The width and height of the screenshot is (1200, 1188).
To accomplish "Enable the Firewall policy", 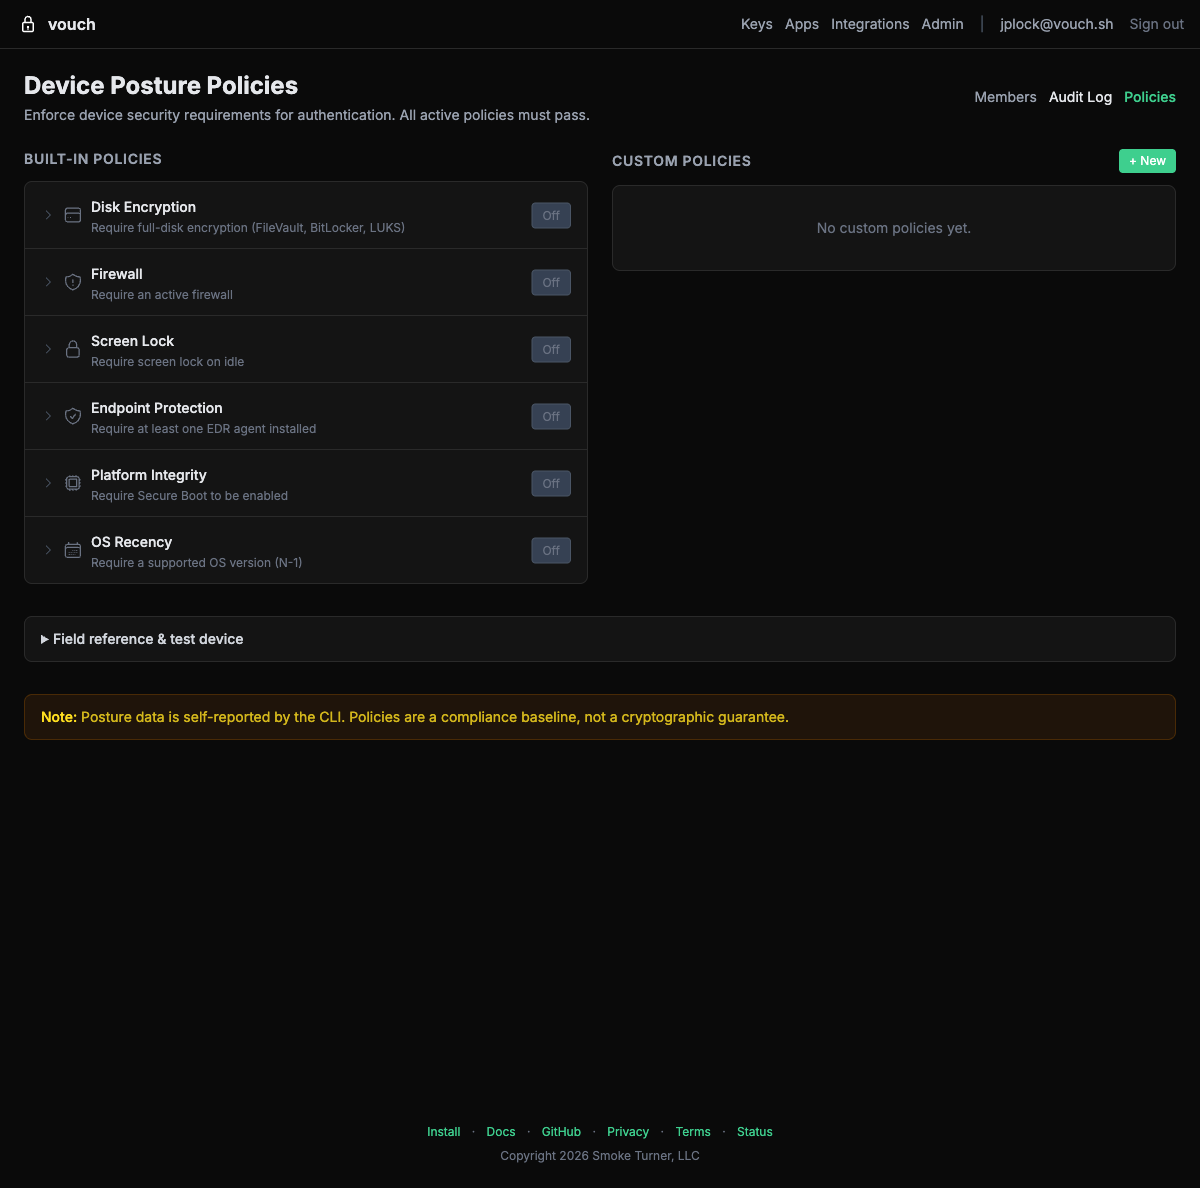I will coord(550,282).
